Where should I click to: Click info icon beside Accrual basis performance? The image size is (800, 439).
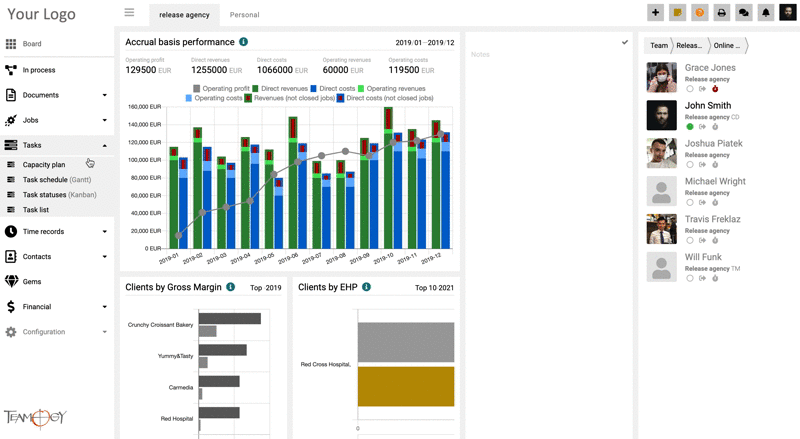244,42
